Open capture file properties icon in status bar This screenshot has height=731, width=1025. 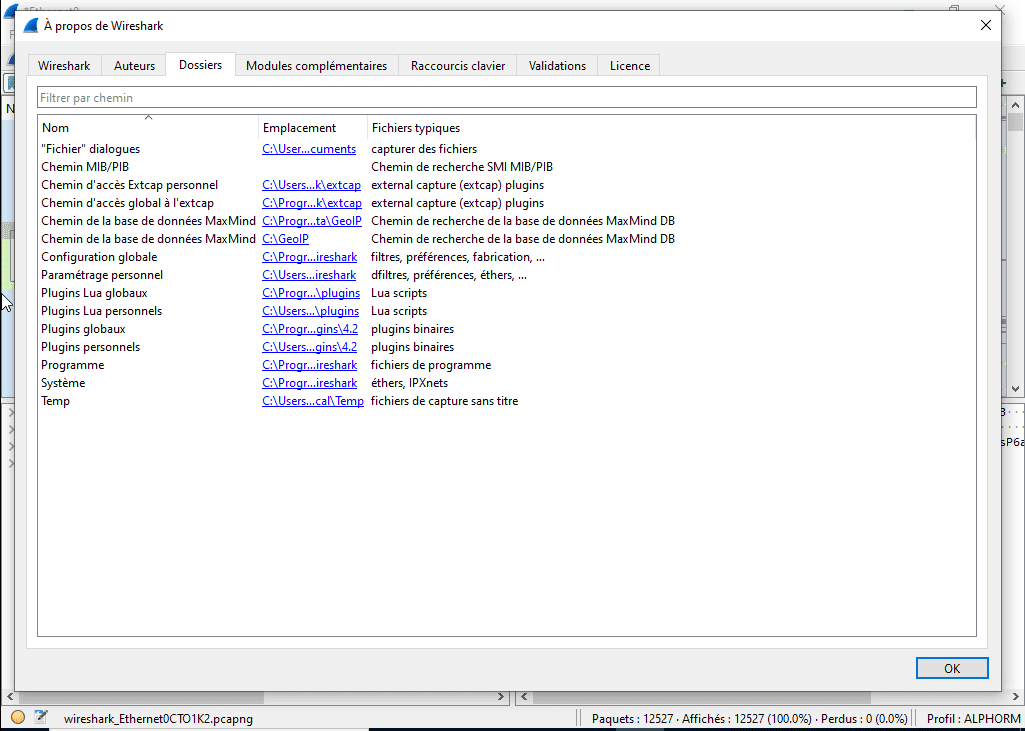click(x=41, y=717)
